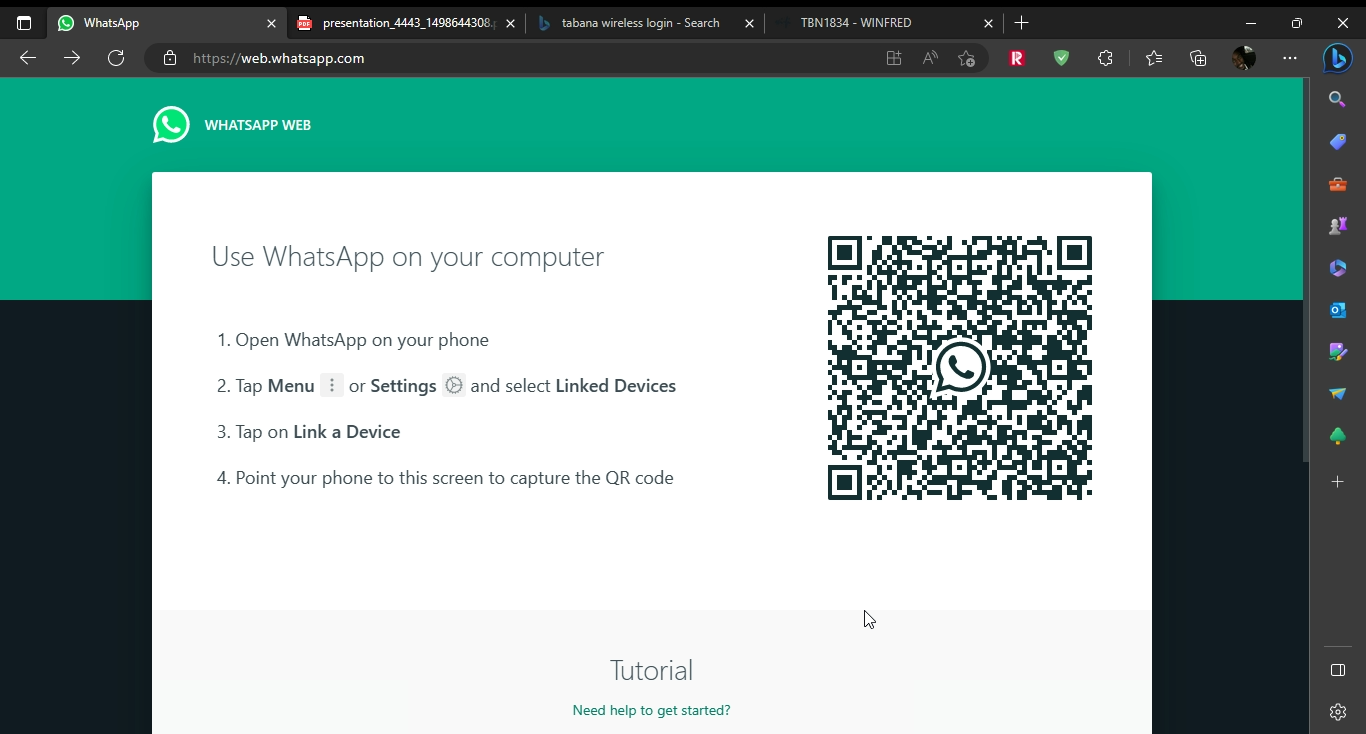This screenshot has height=734, width=1366.
Task: Switch to the TBN1834 - WINFRED tab
Action: [x=884, y=23]
